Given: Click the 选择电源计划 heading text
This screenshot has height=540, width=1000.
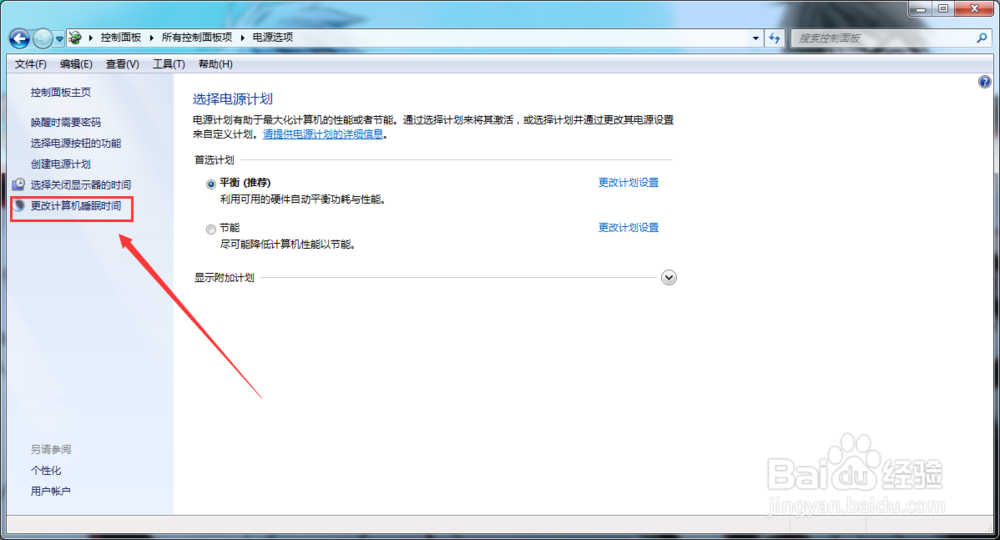Looking at the screenshot, I should pyautogui.click(x=233, y=99).
